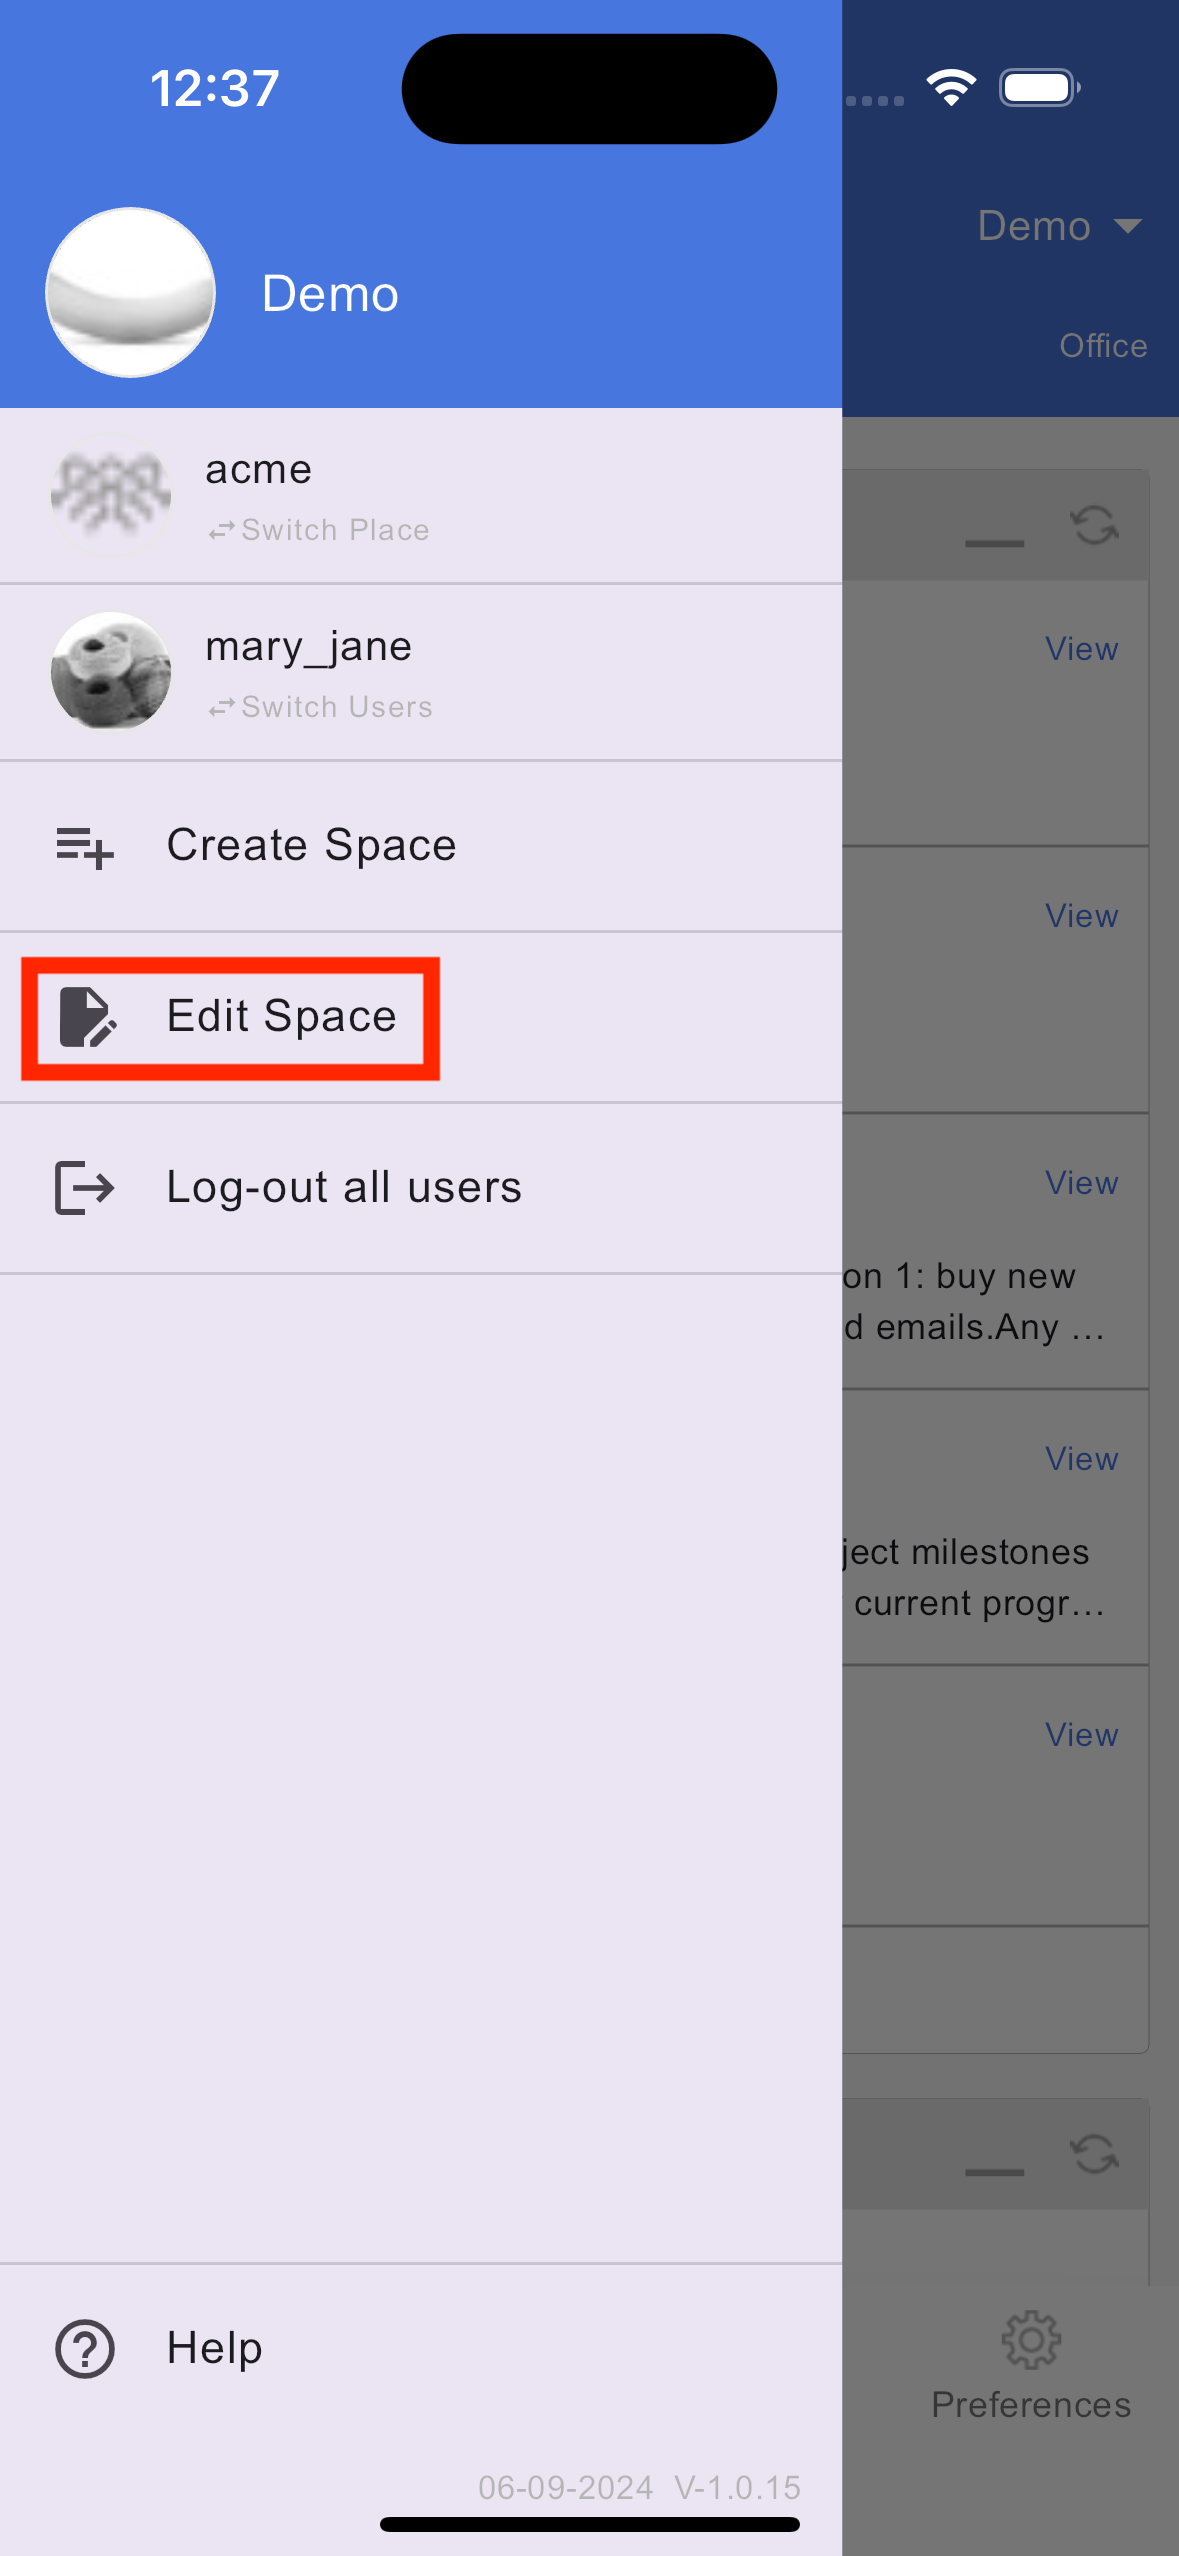Expand the Demo dropdown arrow
Viewport: 1179px width, 2556px height.
[x=1128, y=226]
